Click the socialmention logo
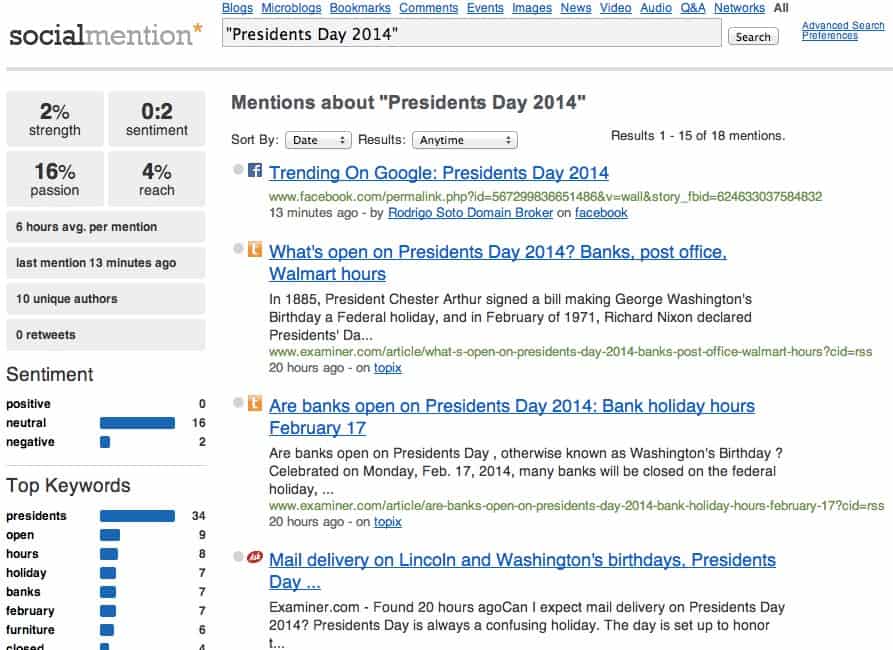Image resolution: width=893 pixels, height=650 pixels. click(x=105, y=36)
